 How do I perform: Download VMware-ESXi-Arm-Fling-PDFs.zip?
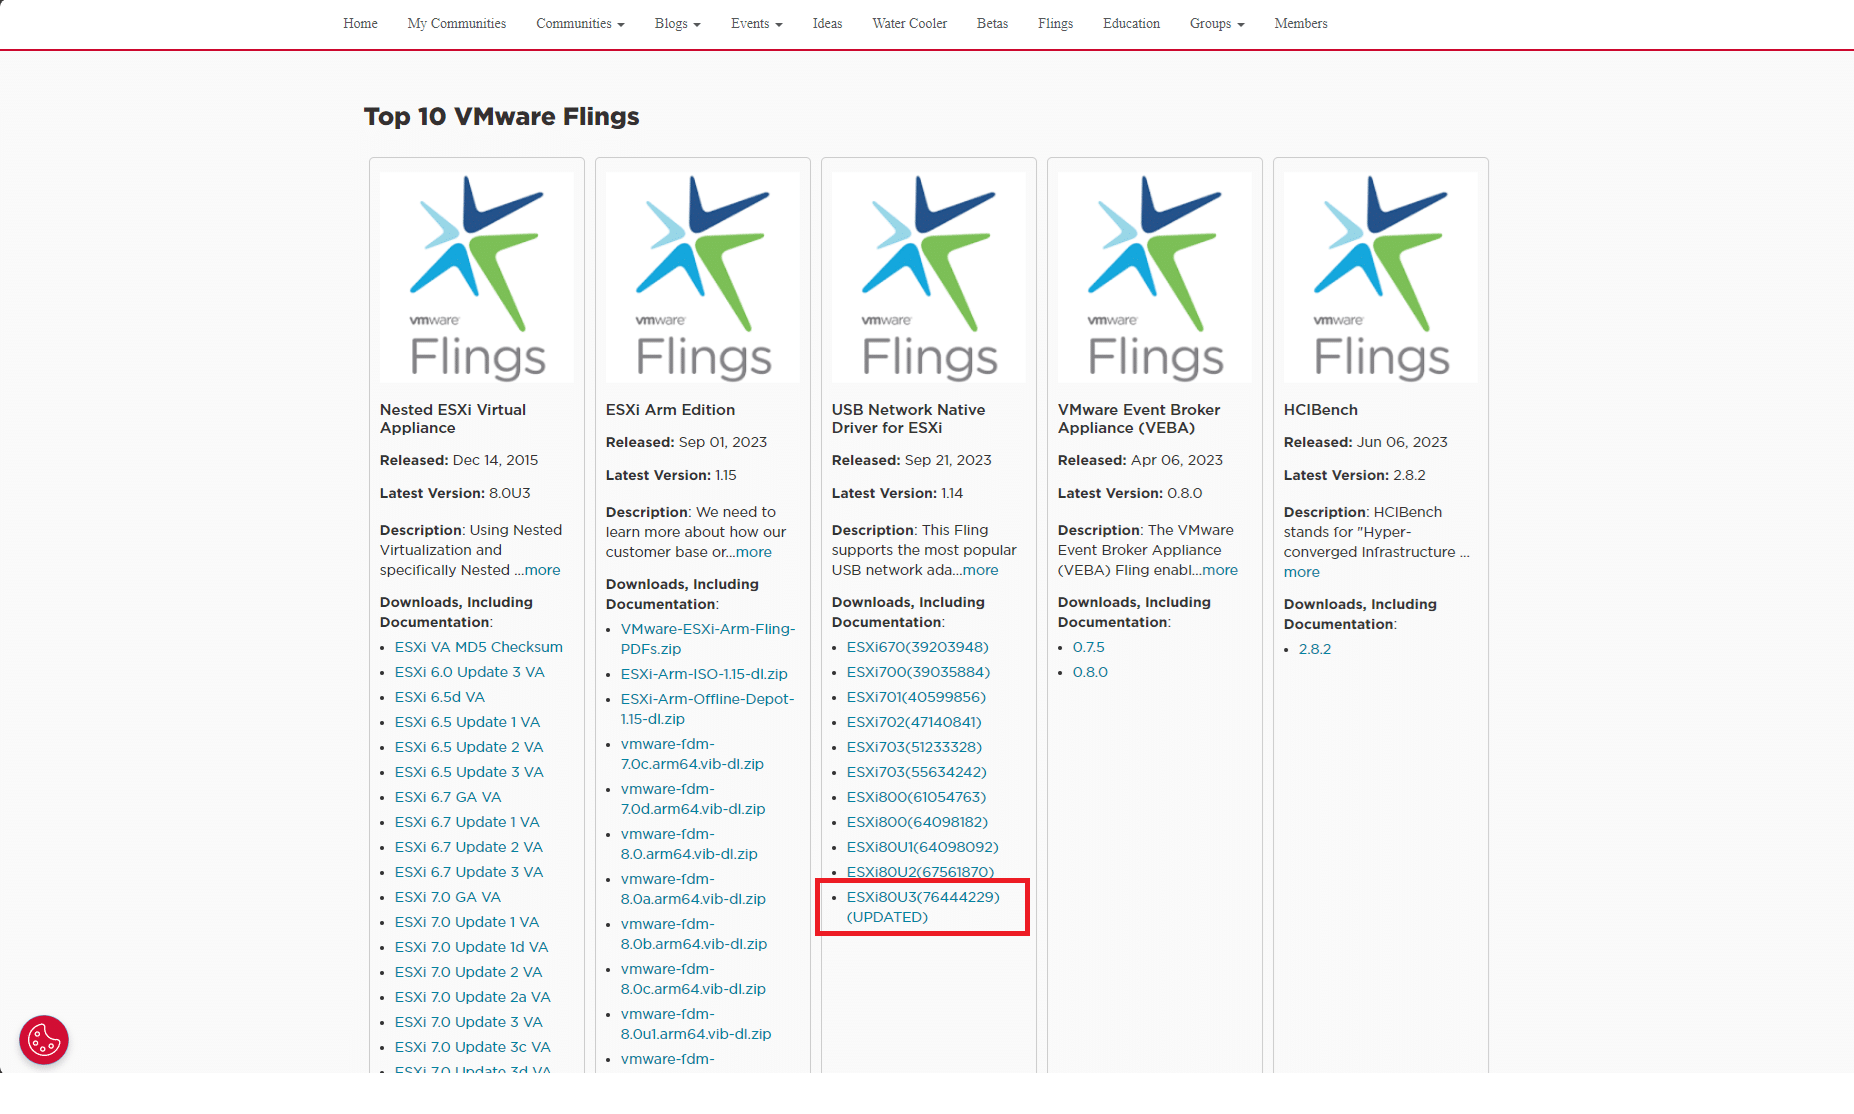pos(708,639)
